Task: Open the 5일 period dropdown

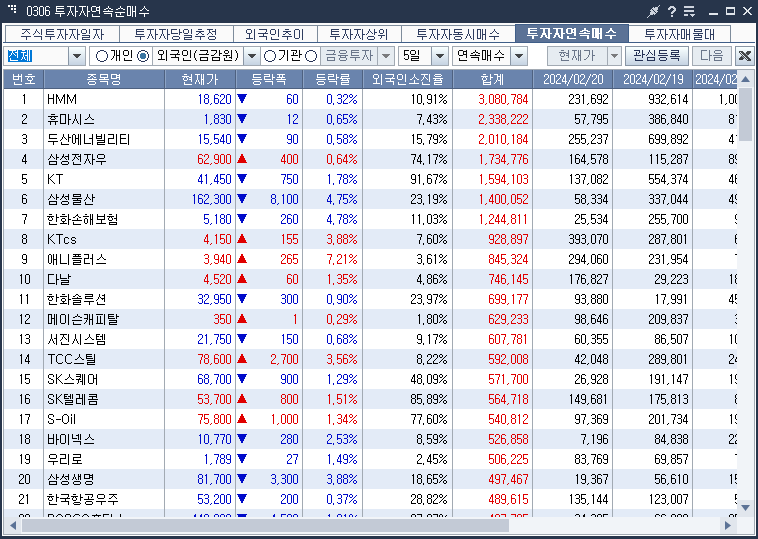Action: pos(439,56)
